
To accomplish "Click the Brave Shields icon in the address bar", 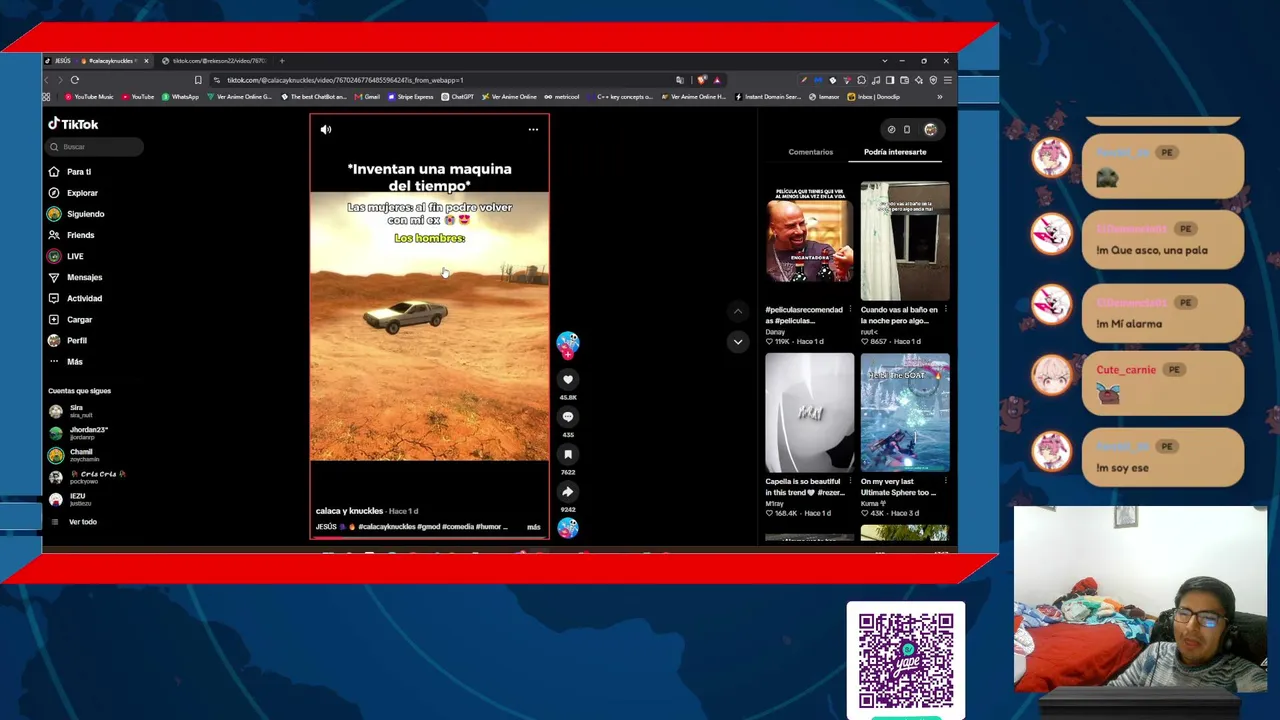I will click(x=702, y=80).
